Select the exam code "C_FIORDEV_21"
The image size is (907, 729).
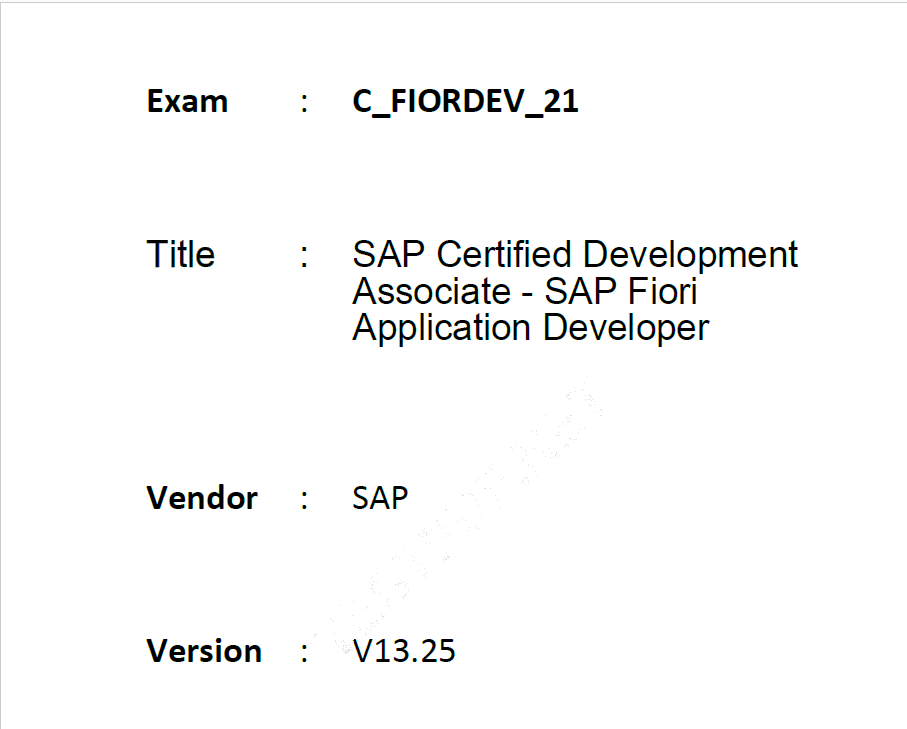pyautogui.click(x=465, y=102)
